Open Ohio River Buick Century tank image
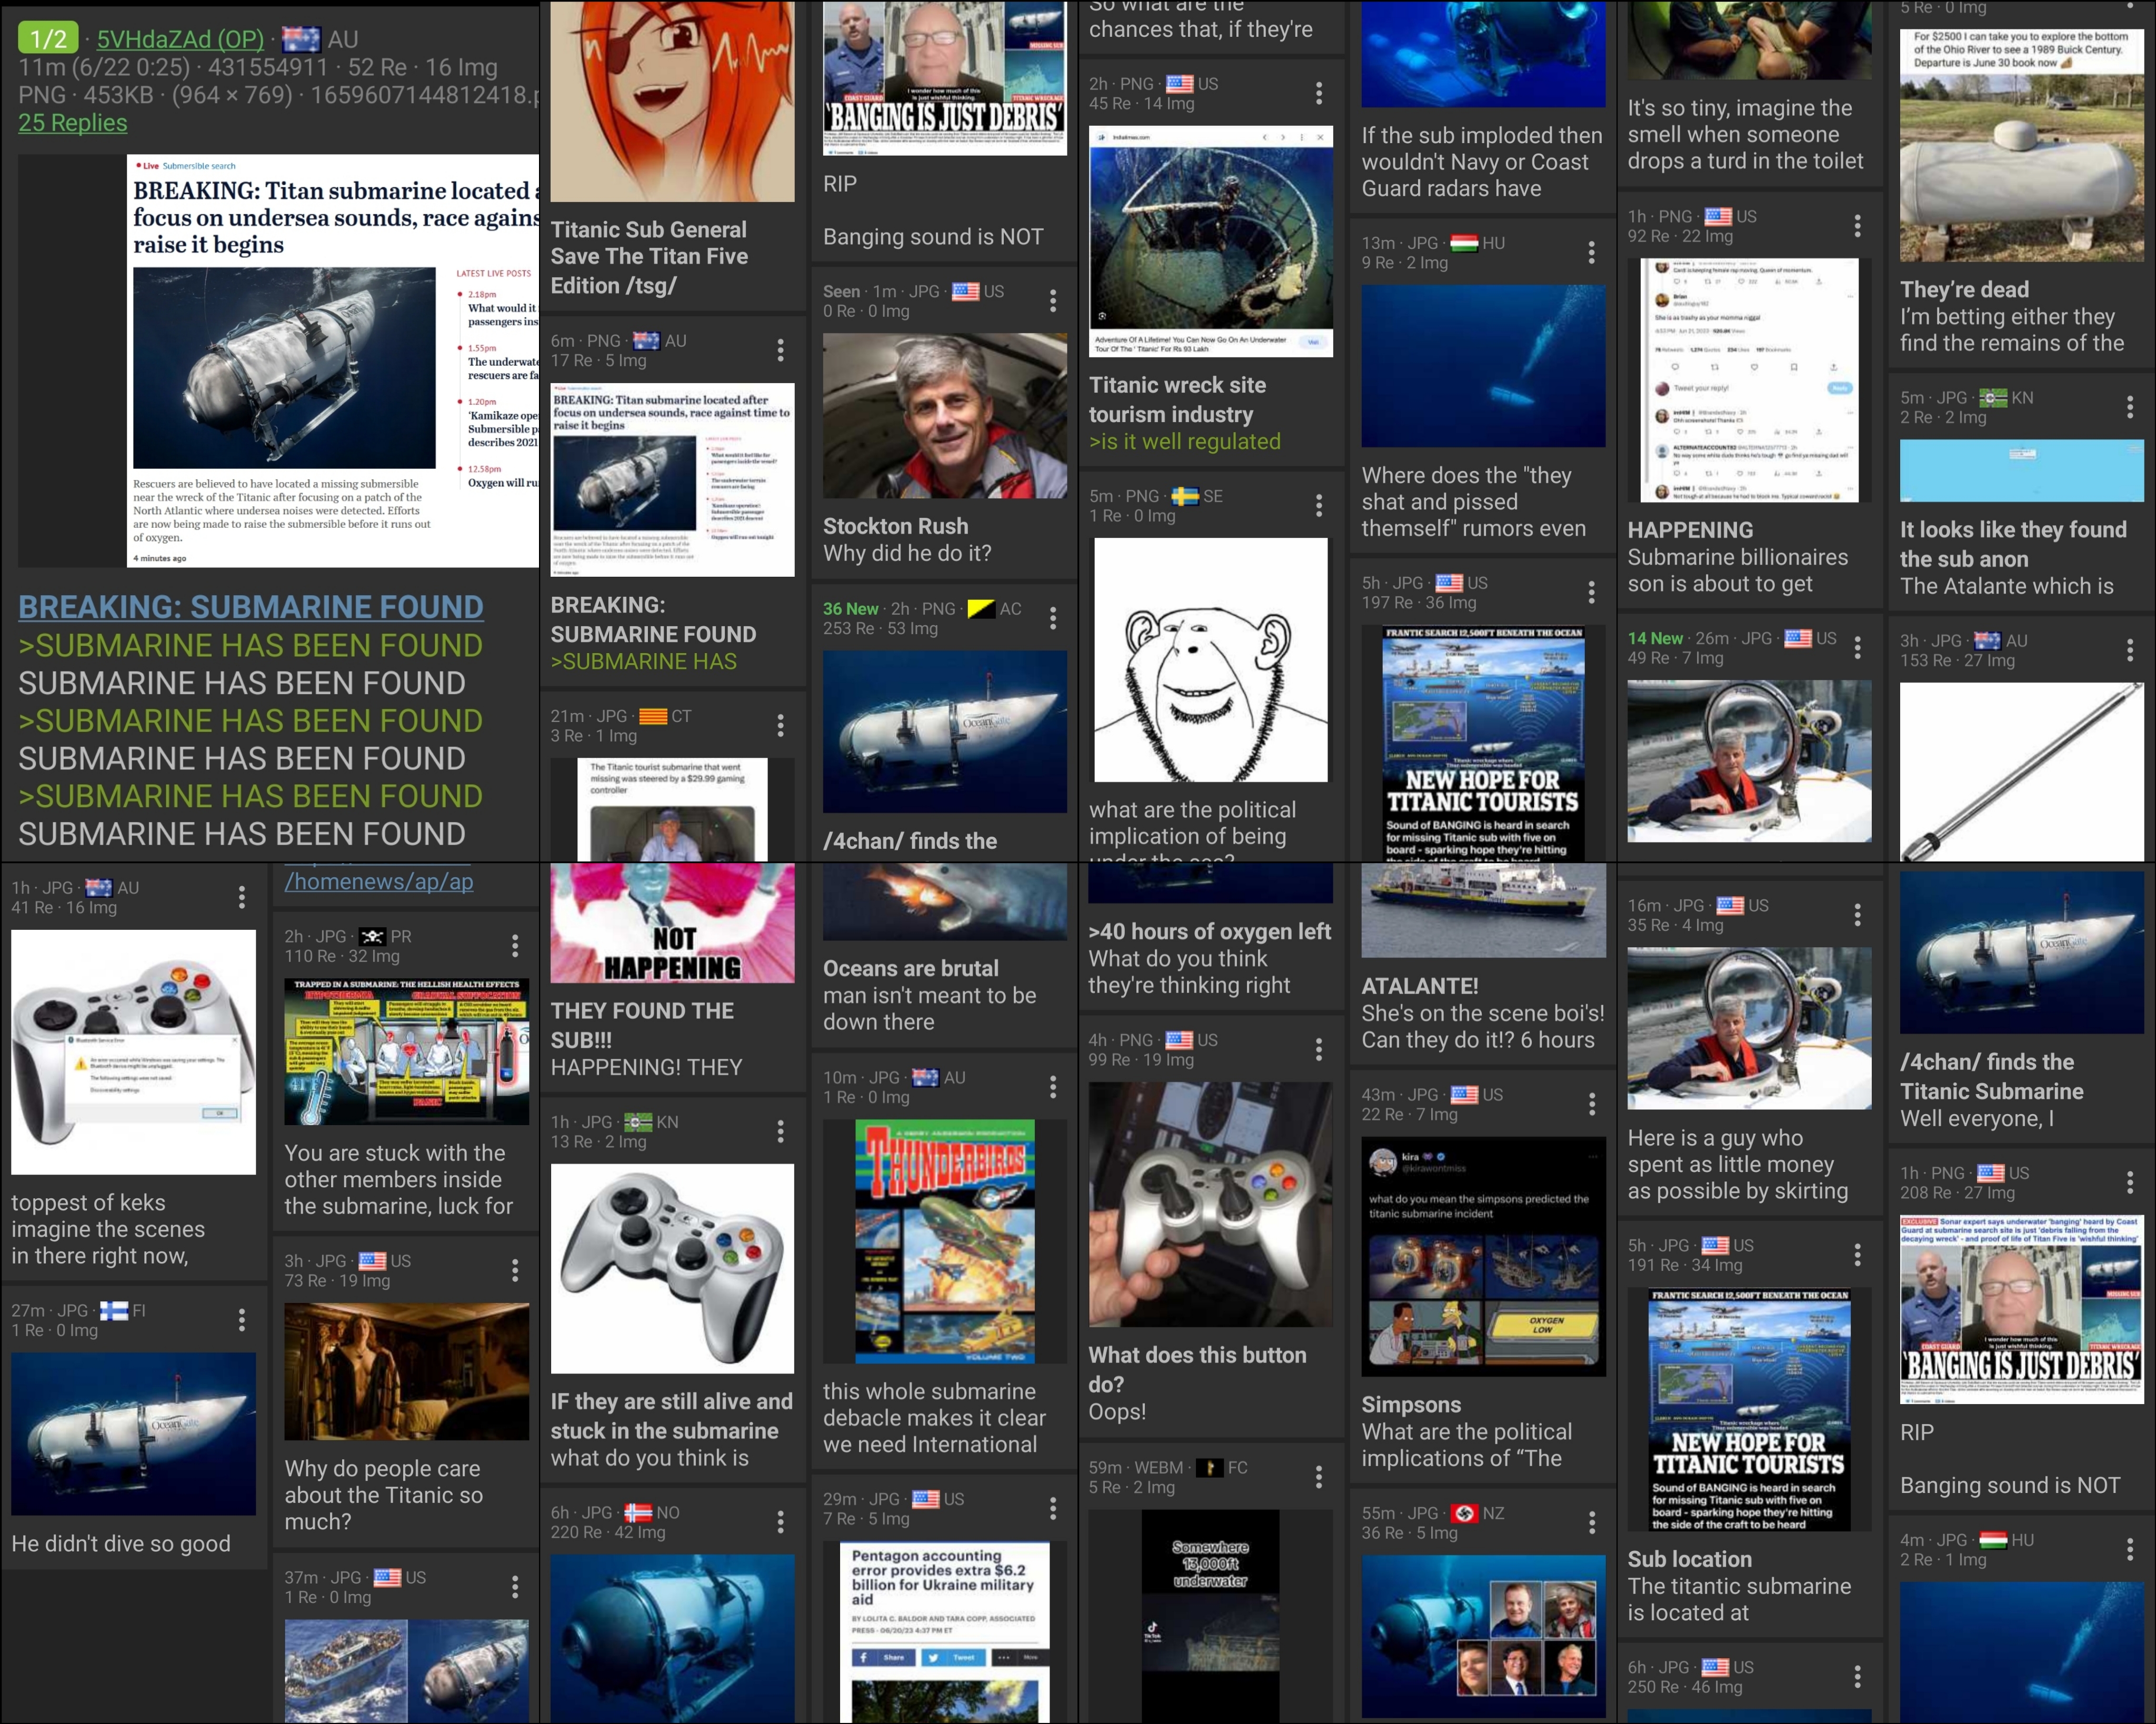 click(x=2021, y=145)
